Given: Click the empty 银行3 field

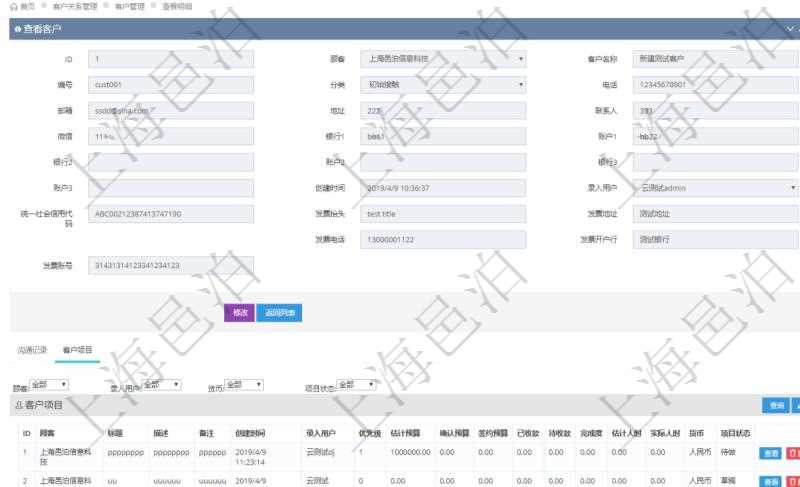Looking at the screenshot, I should coord(715,162).
